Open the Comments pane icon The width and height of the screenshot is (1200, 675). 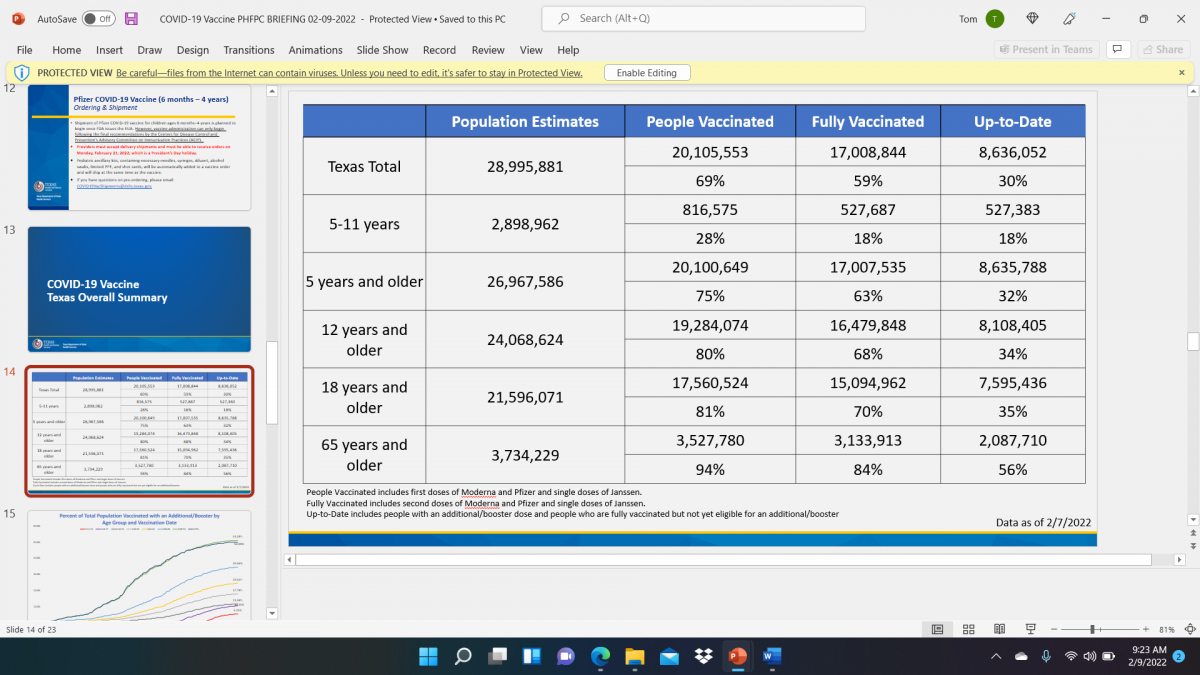tap(1117, 49)
